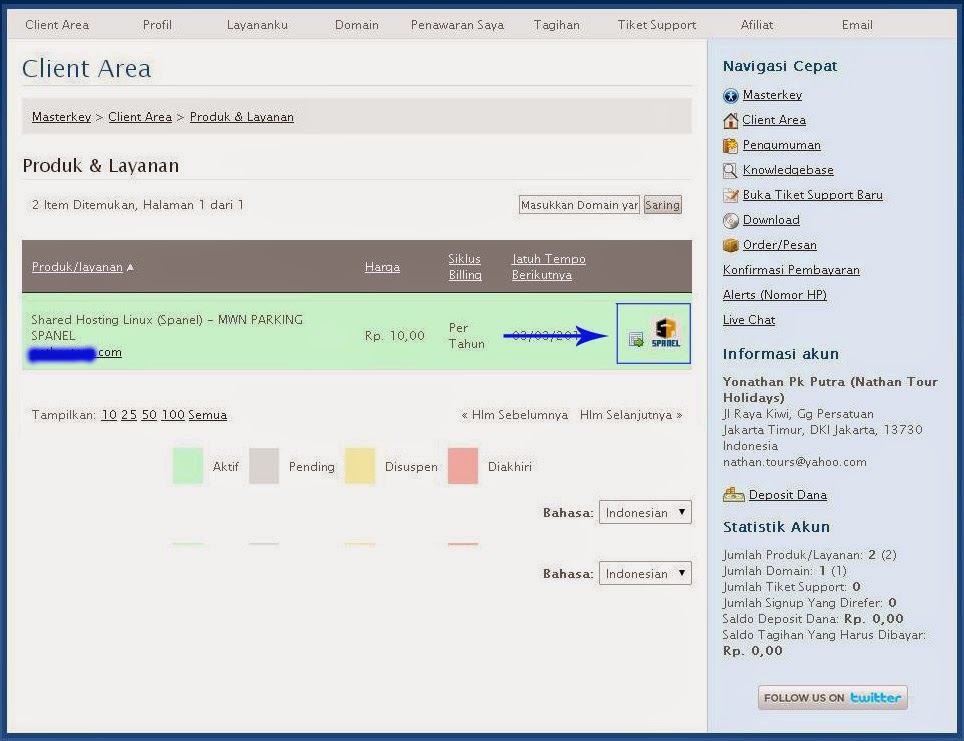The height and width of the screenshot is (741, 964).
Task: Open the Tagihan menu
Action: coord(556,25)
